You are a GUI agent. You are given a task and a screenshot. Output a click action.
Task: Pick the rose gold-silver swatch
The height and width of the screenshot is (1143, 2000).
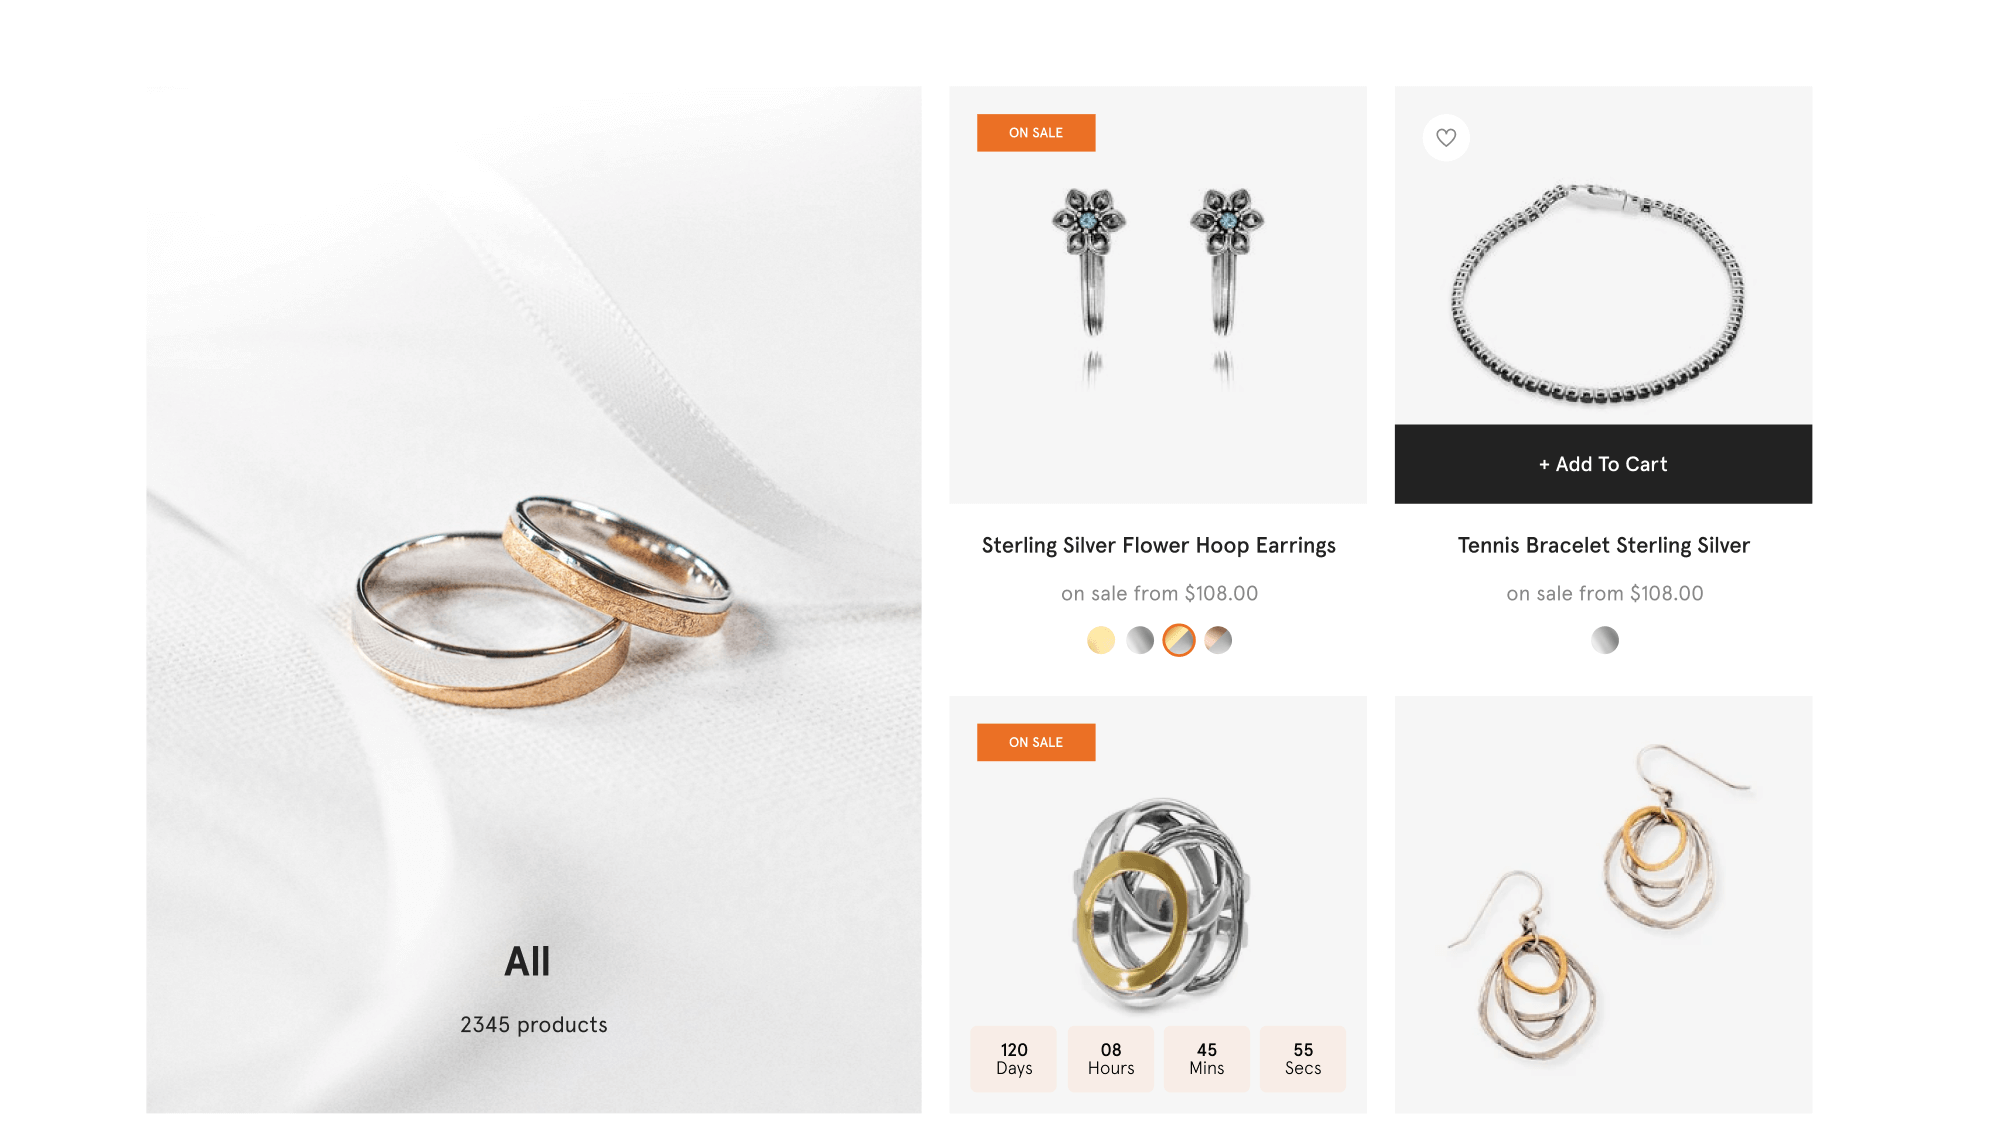click(x=1218, y=640)
